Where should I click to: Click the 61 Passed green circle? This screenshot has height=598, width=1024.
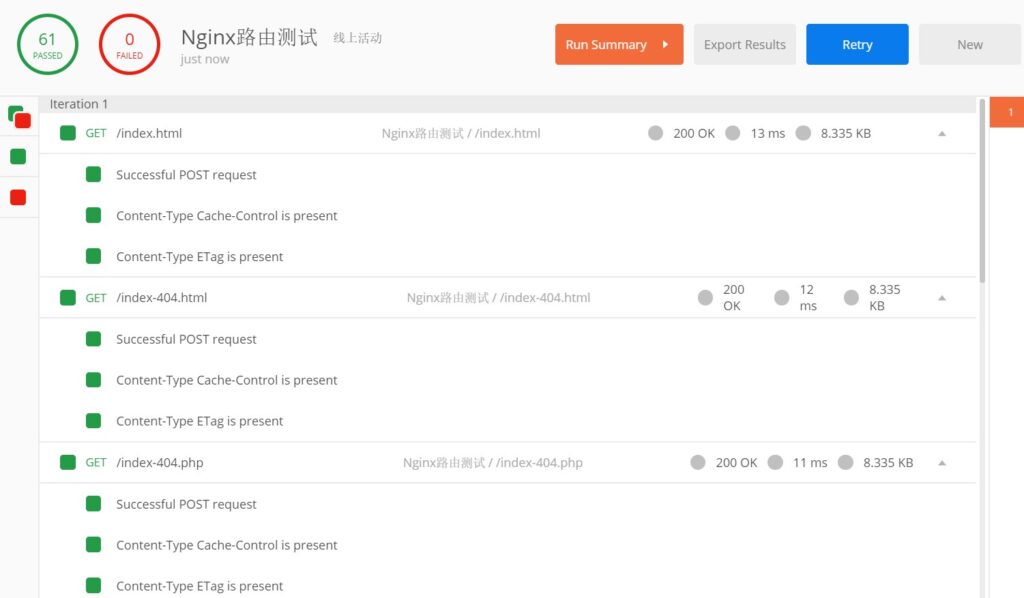[47, 45]
